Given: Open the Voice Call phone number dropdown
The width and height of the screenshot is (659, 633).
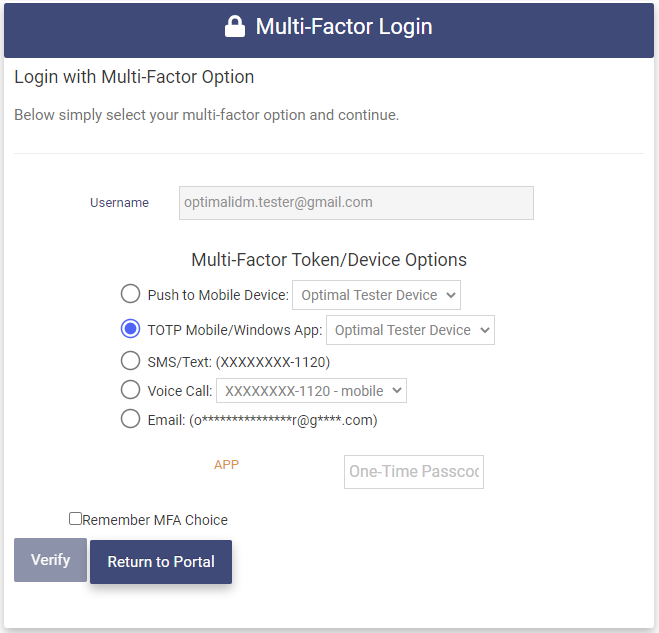Looking at the screenshot, I should tap(311, 391).
